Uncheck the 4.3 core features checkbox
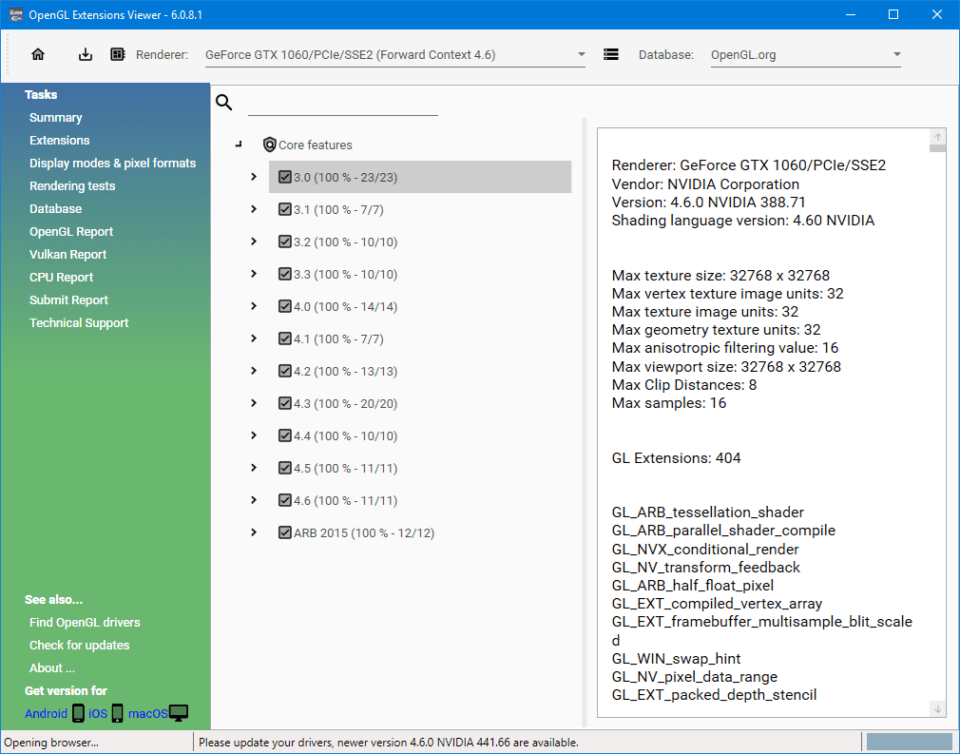Screen dimensions: 960x754 pos(284,404)
